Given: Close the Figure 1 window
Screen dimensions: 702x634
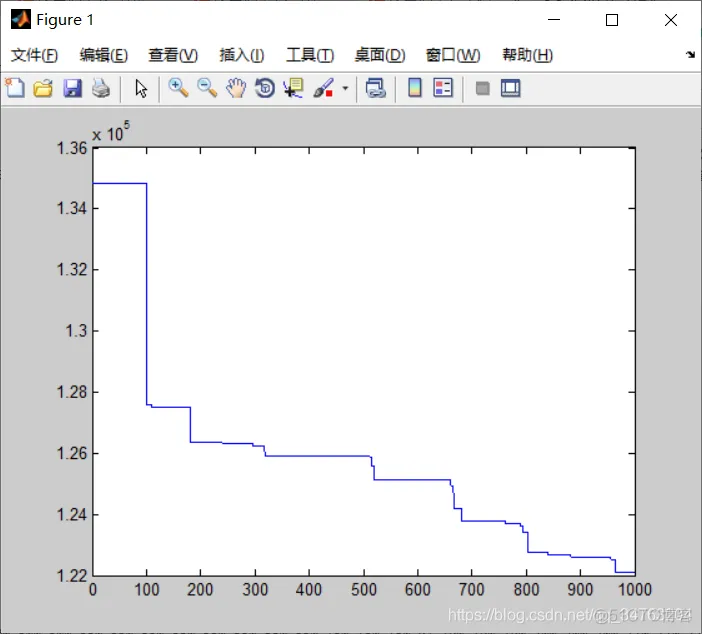Looking at the screenshot, I should point(671,20).
